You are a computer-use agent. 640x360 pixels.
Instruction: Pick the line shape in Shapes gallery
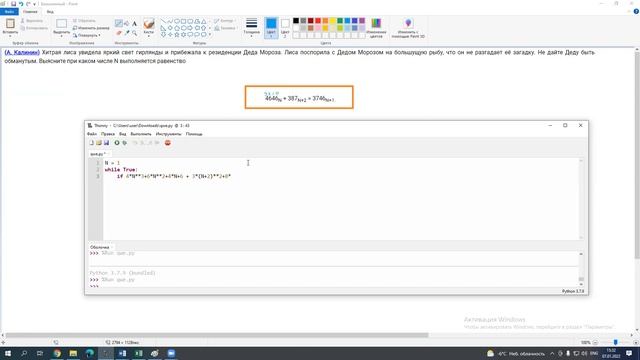pyautogui.click(x=163, y=21)
